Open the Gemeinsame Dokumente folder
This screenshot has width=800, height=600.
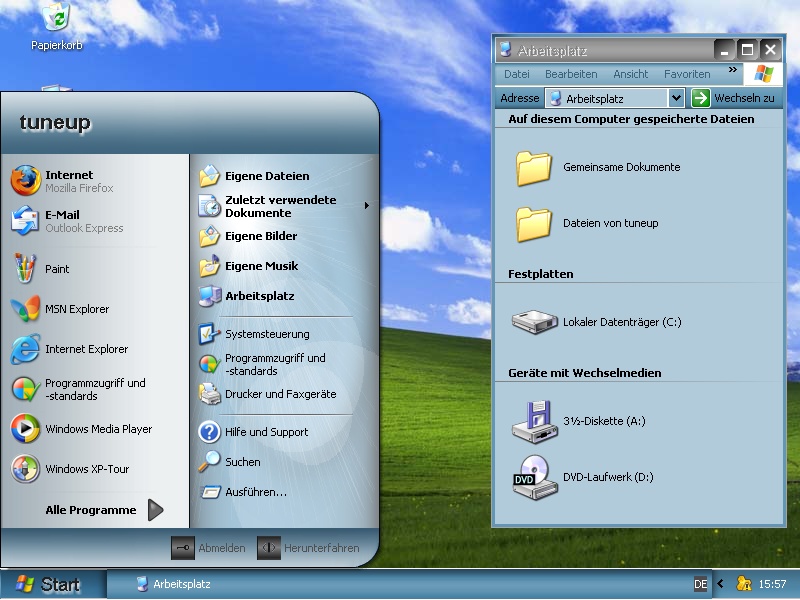[620, 167]
